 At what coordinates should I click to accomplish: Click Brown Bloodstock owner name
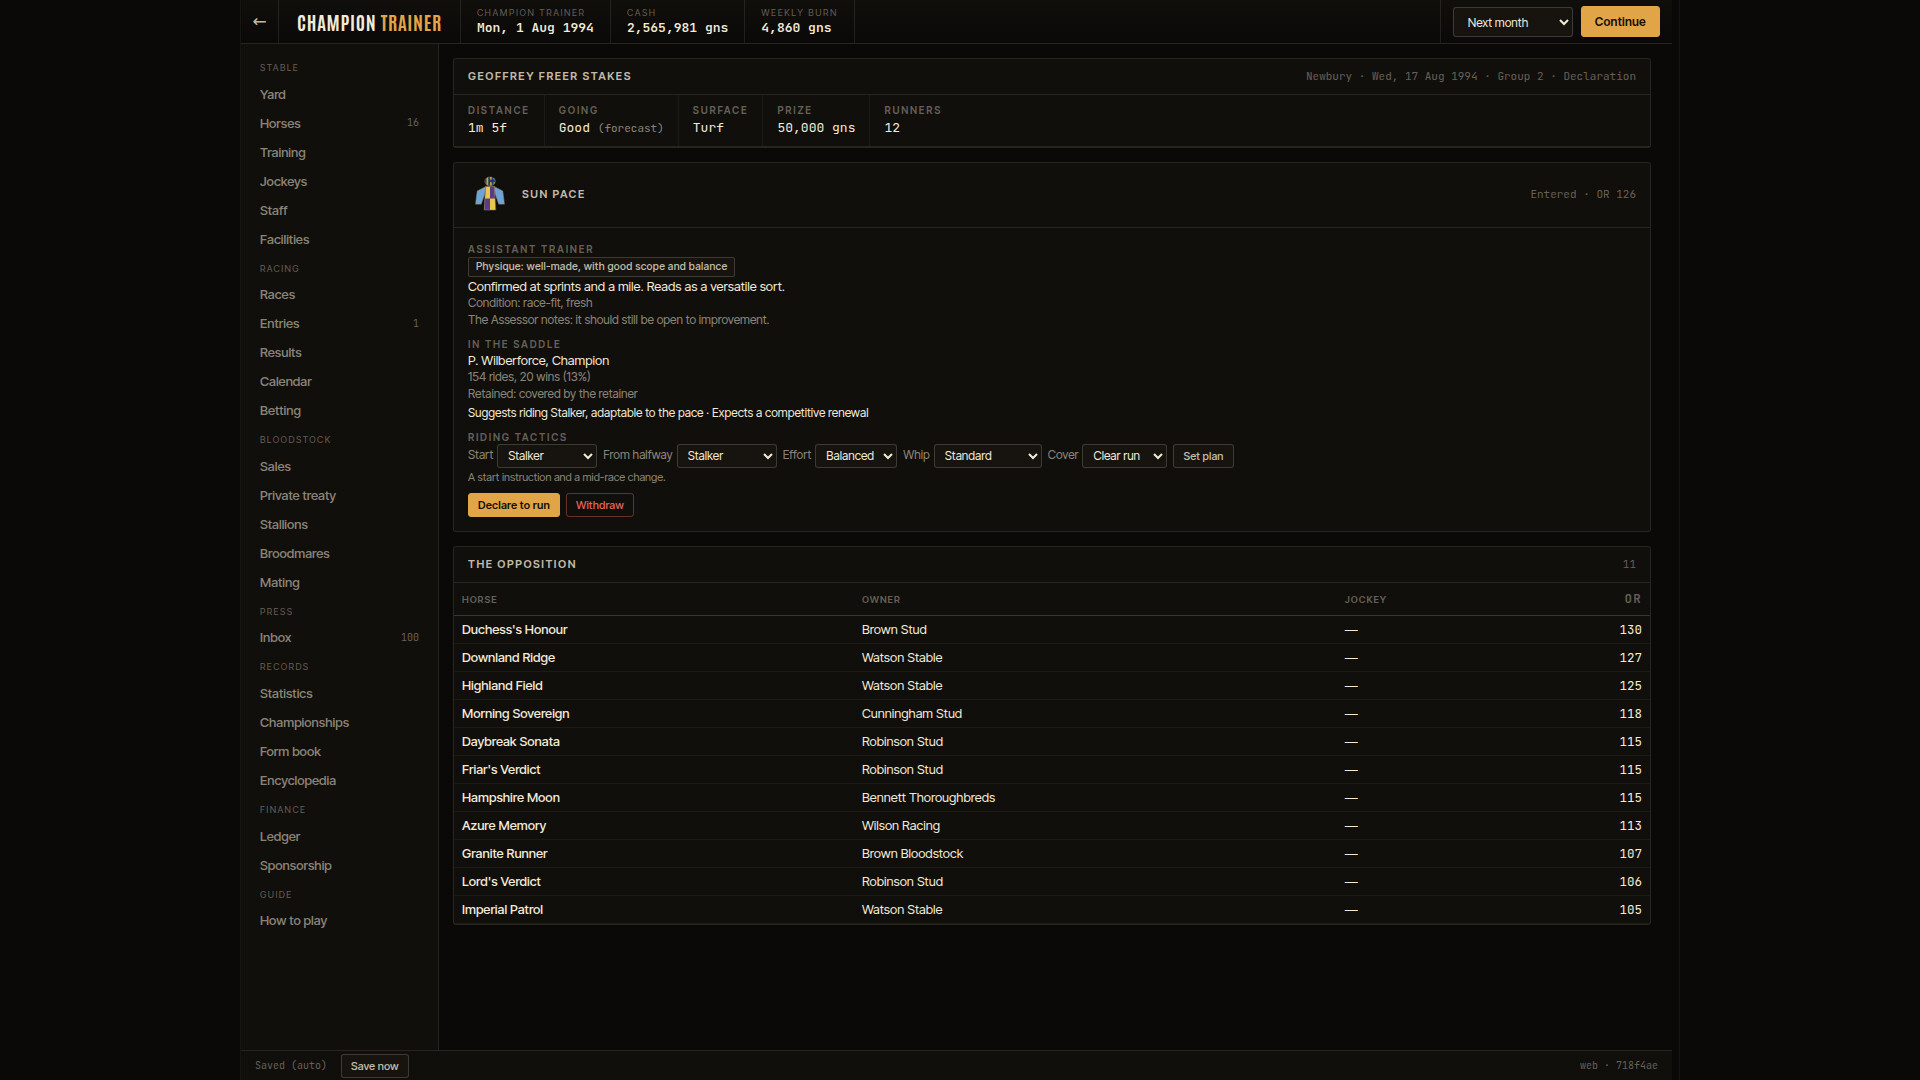coord(912,854)
